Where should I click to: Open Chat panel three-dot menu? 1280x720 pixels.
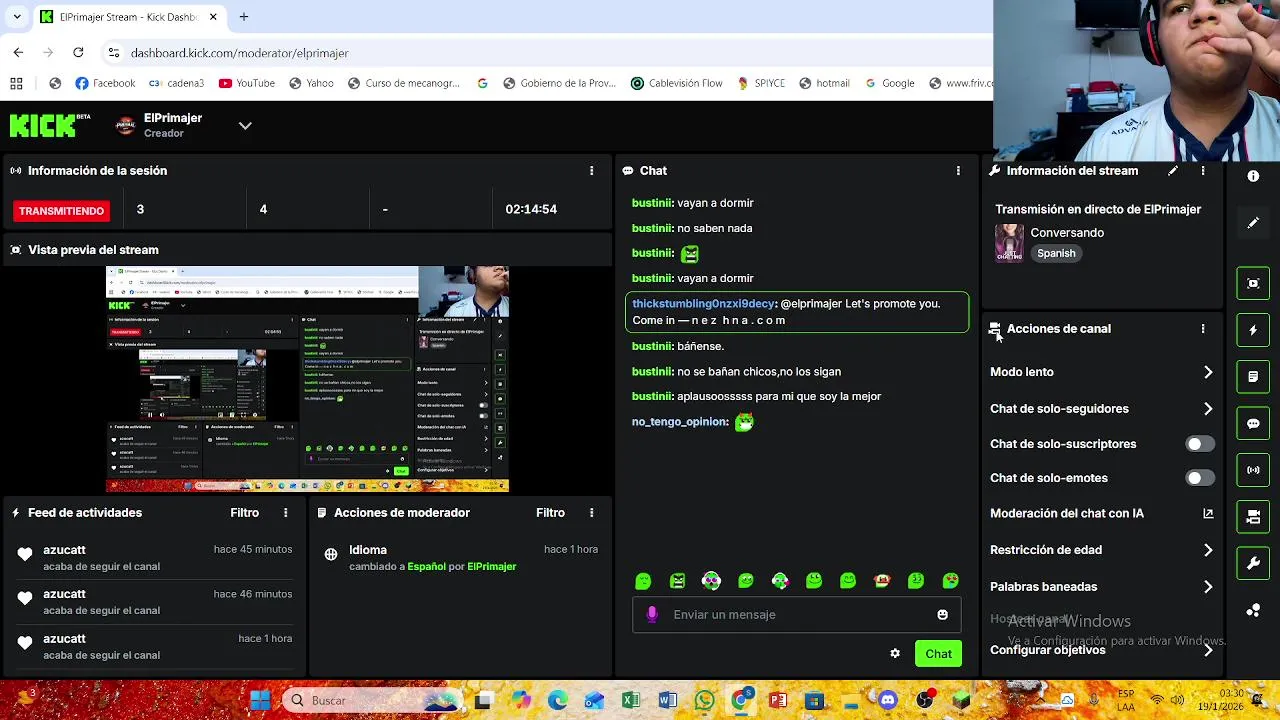[958, 171]
